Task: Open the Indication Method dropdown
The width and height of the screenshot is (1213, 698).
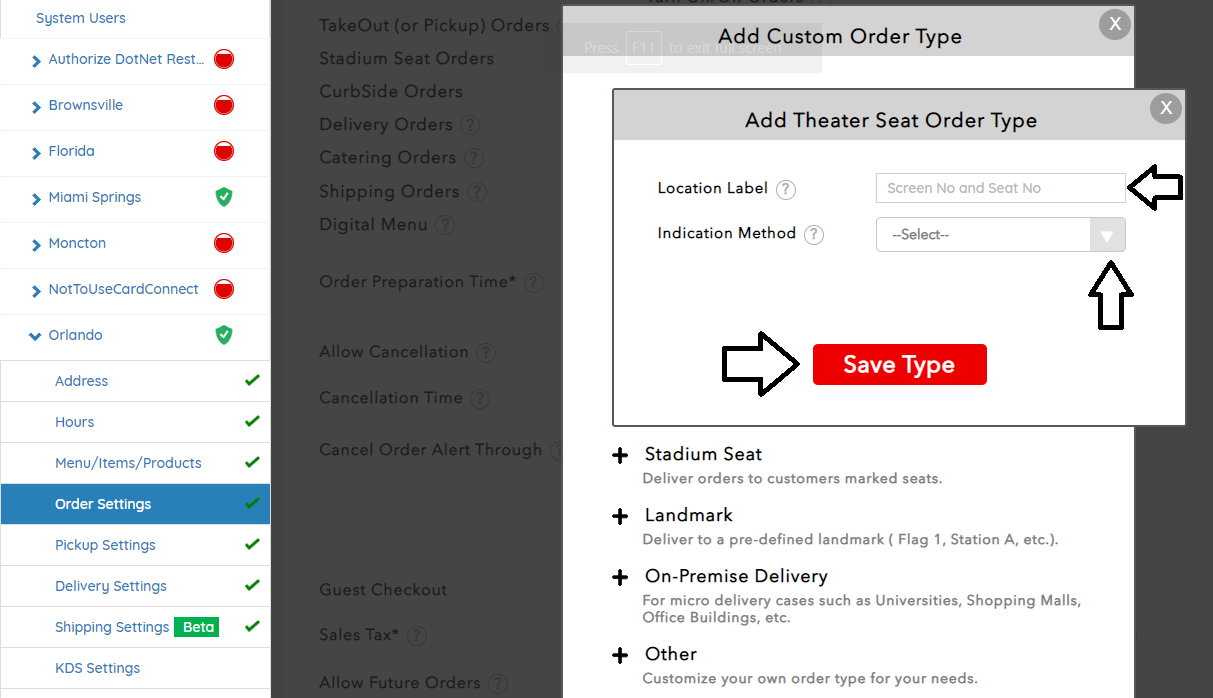Action: coord(1000,235)
